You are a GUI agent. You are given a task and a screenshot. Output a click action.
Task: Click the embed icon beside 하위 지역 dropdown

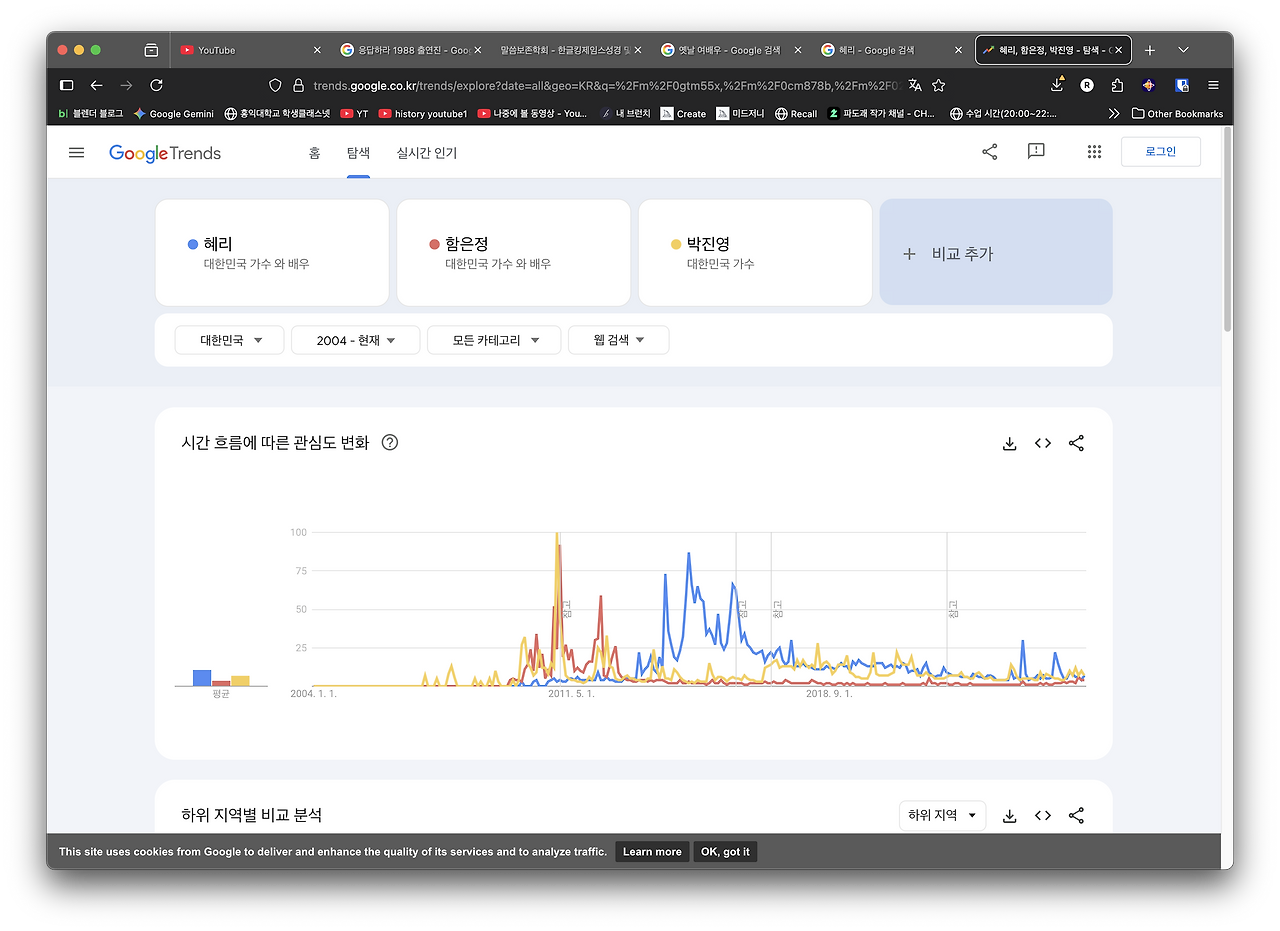tap(1042, 815)
